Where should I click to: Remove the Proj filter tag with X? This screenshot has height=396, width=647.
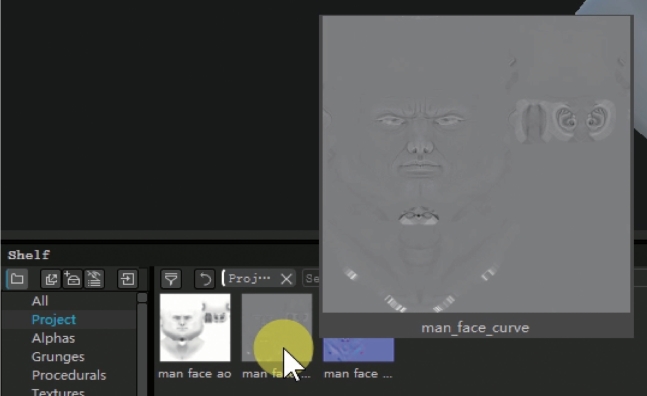(286, 279)
